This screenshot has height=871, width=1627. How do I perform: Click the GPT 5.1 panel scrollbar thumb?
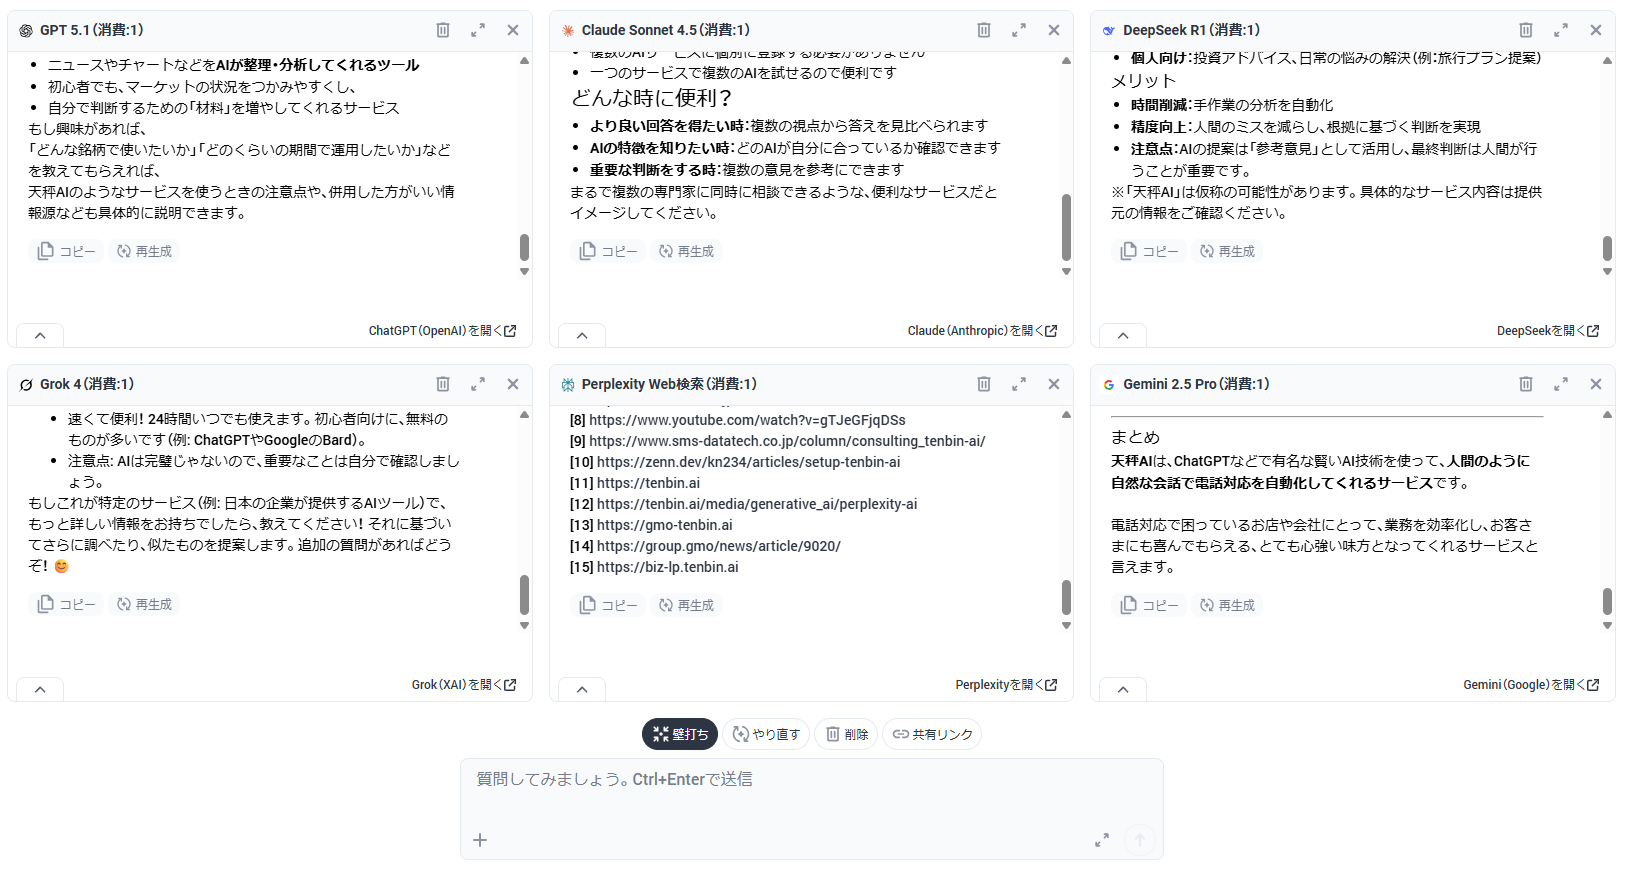click(524, 248)
